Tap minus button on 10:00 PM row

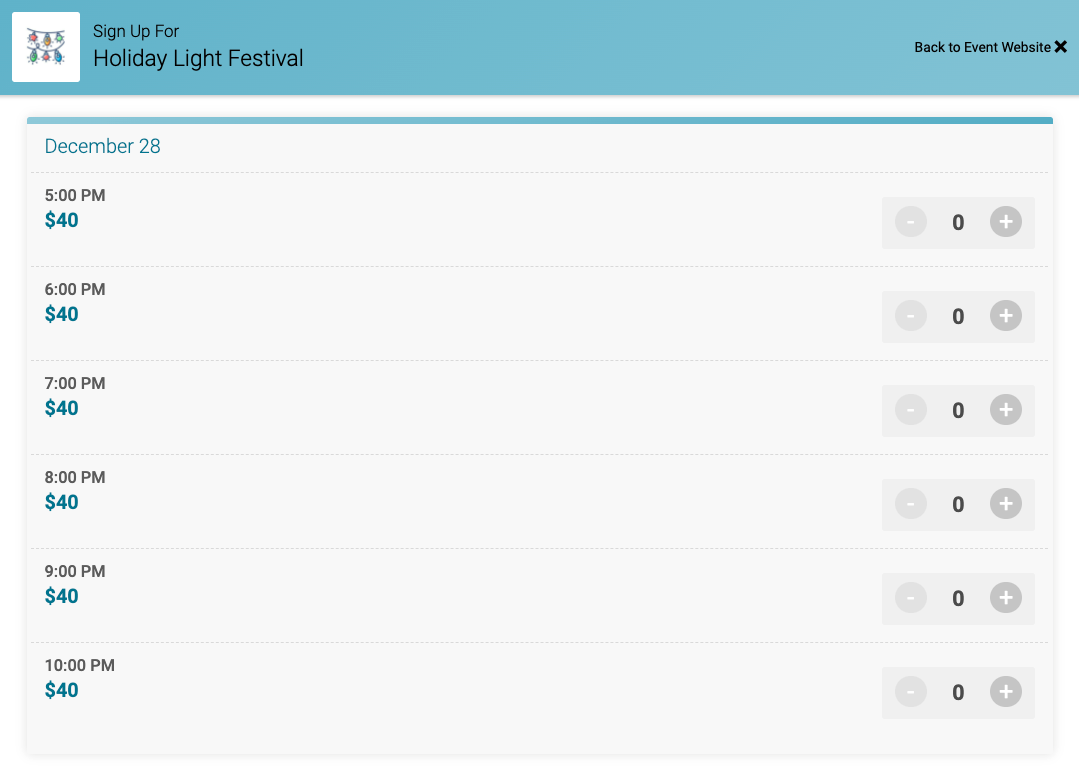click(x=910, y=692)
